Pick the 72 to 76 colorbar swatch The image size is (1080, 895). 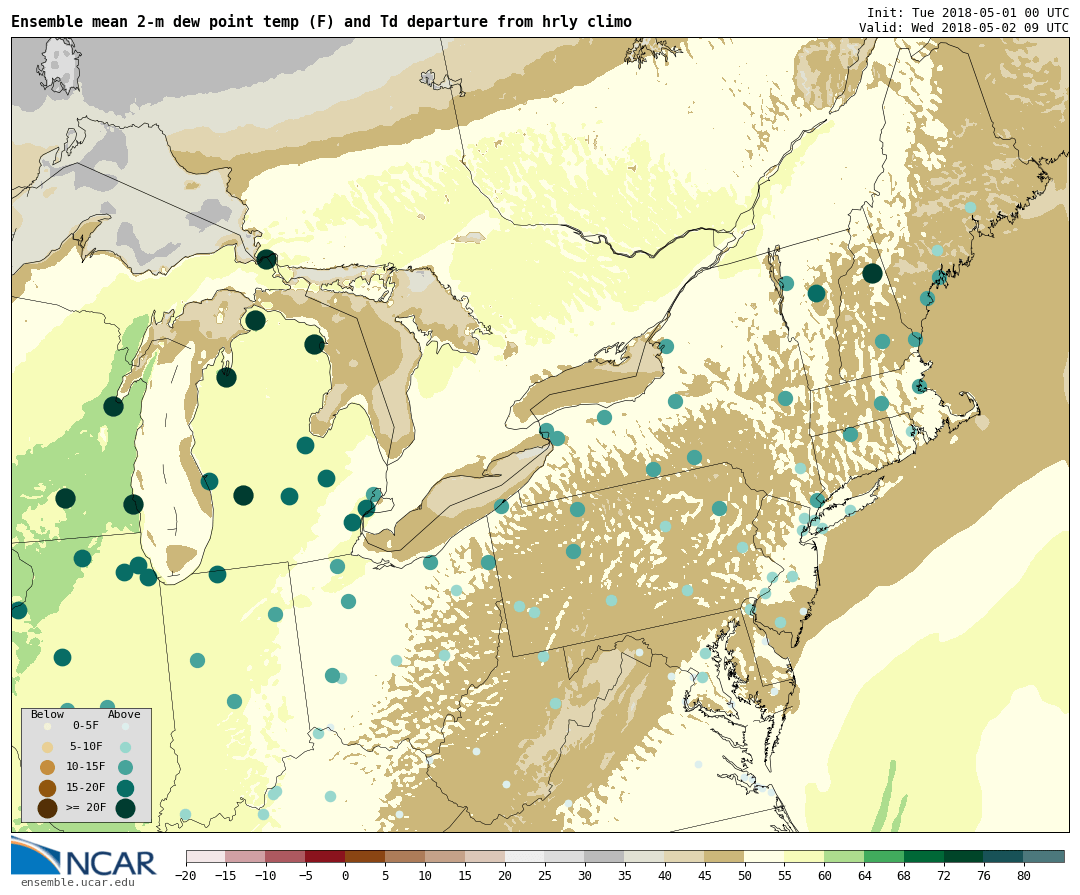coord(964,856)
